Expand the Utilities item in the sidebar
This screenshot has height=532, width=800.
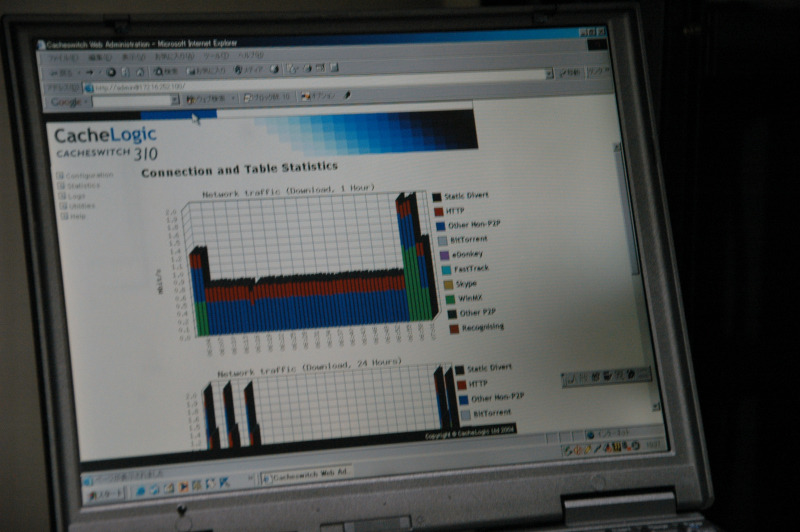[78, 206]
